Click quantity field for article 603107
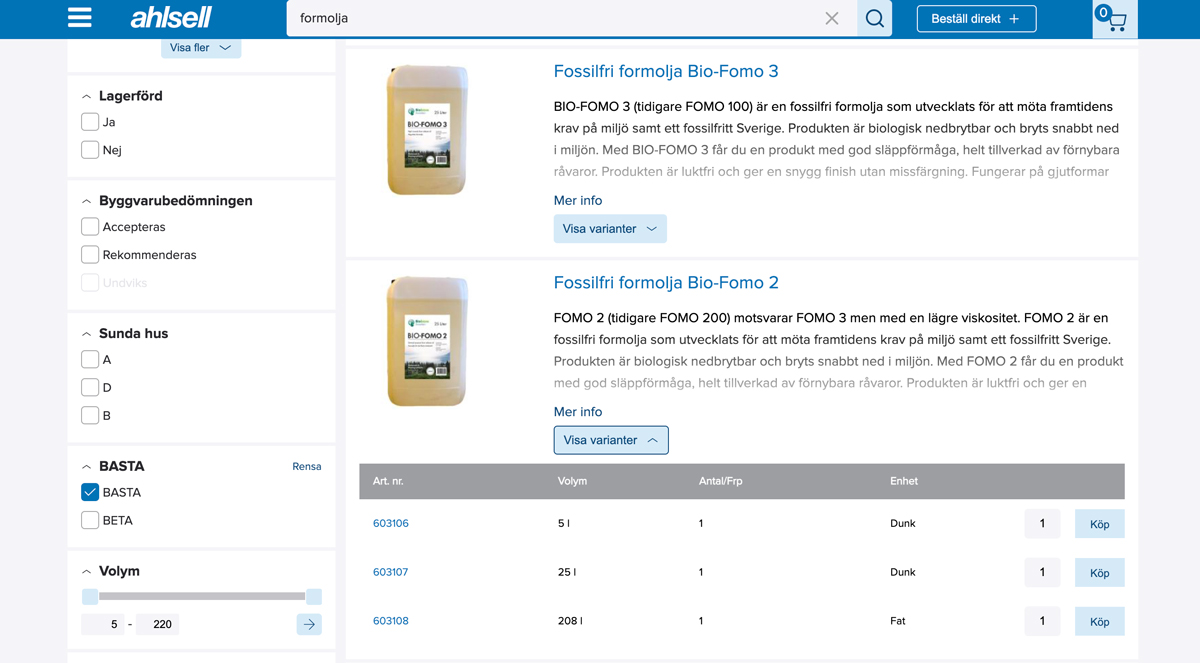The width and height of the screenshot is (1200, 663). (1042, 573)
